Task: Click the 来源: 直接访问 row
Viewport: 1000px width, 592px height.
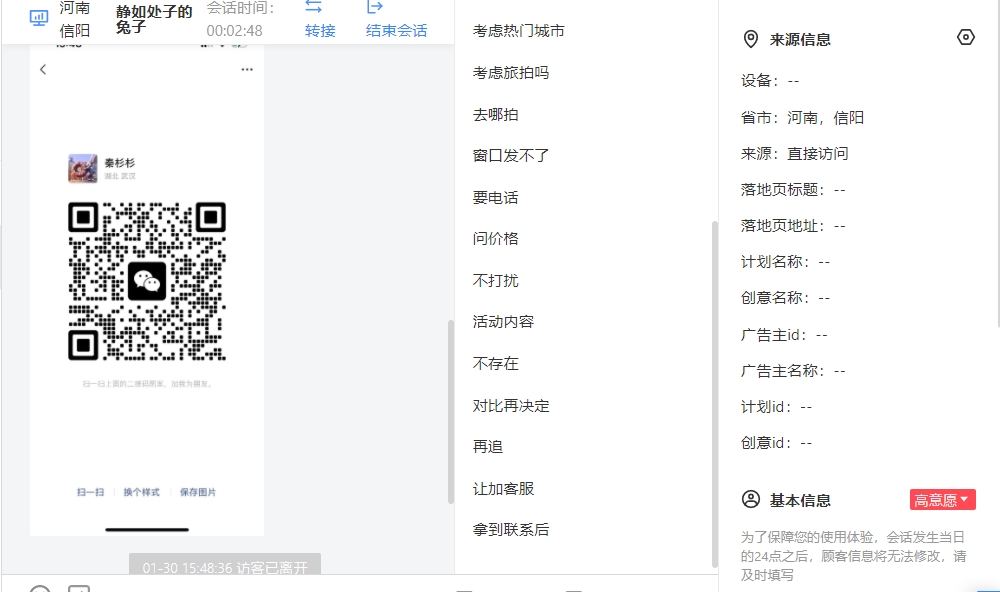Action: click(x=795, y=154)
